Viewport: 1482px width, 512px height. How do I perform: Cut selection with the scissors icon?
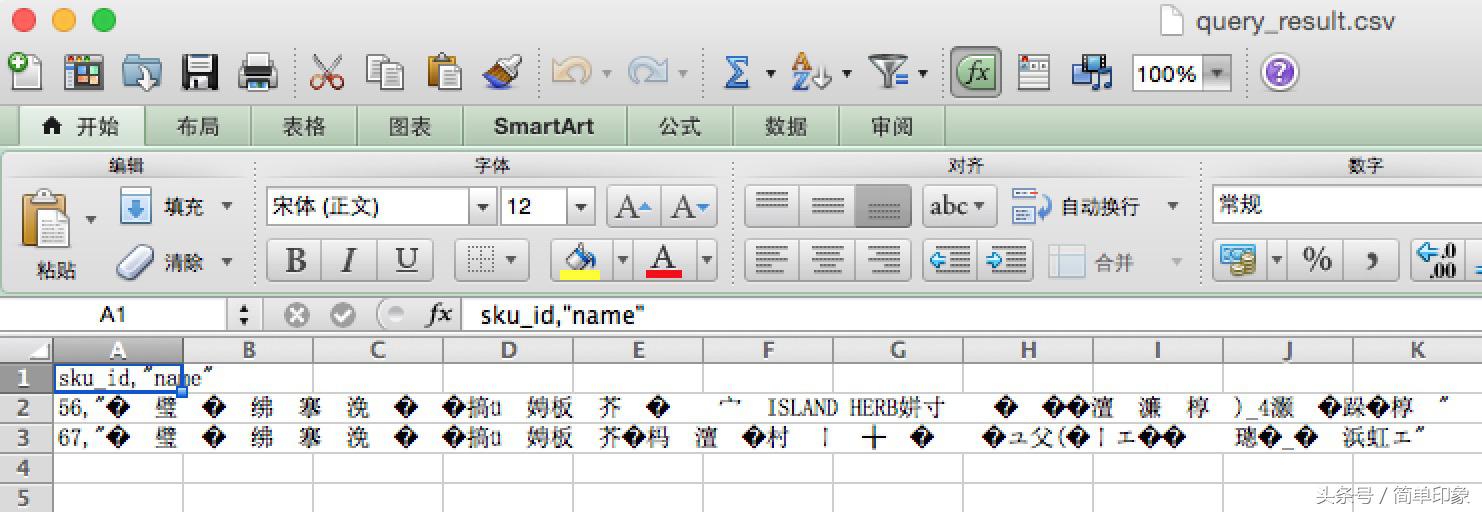click(327, 73)
